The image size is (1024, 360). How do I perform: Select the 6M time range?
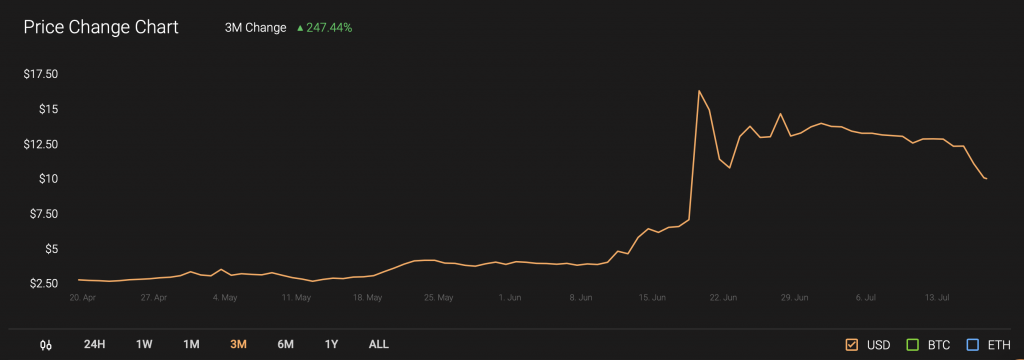pos(285,344)
